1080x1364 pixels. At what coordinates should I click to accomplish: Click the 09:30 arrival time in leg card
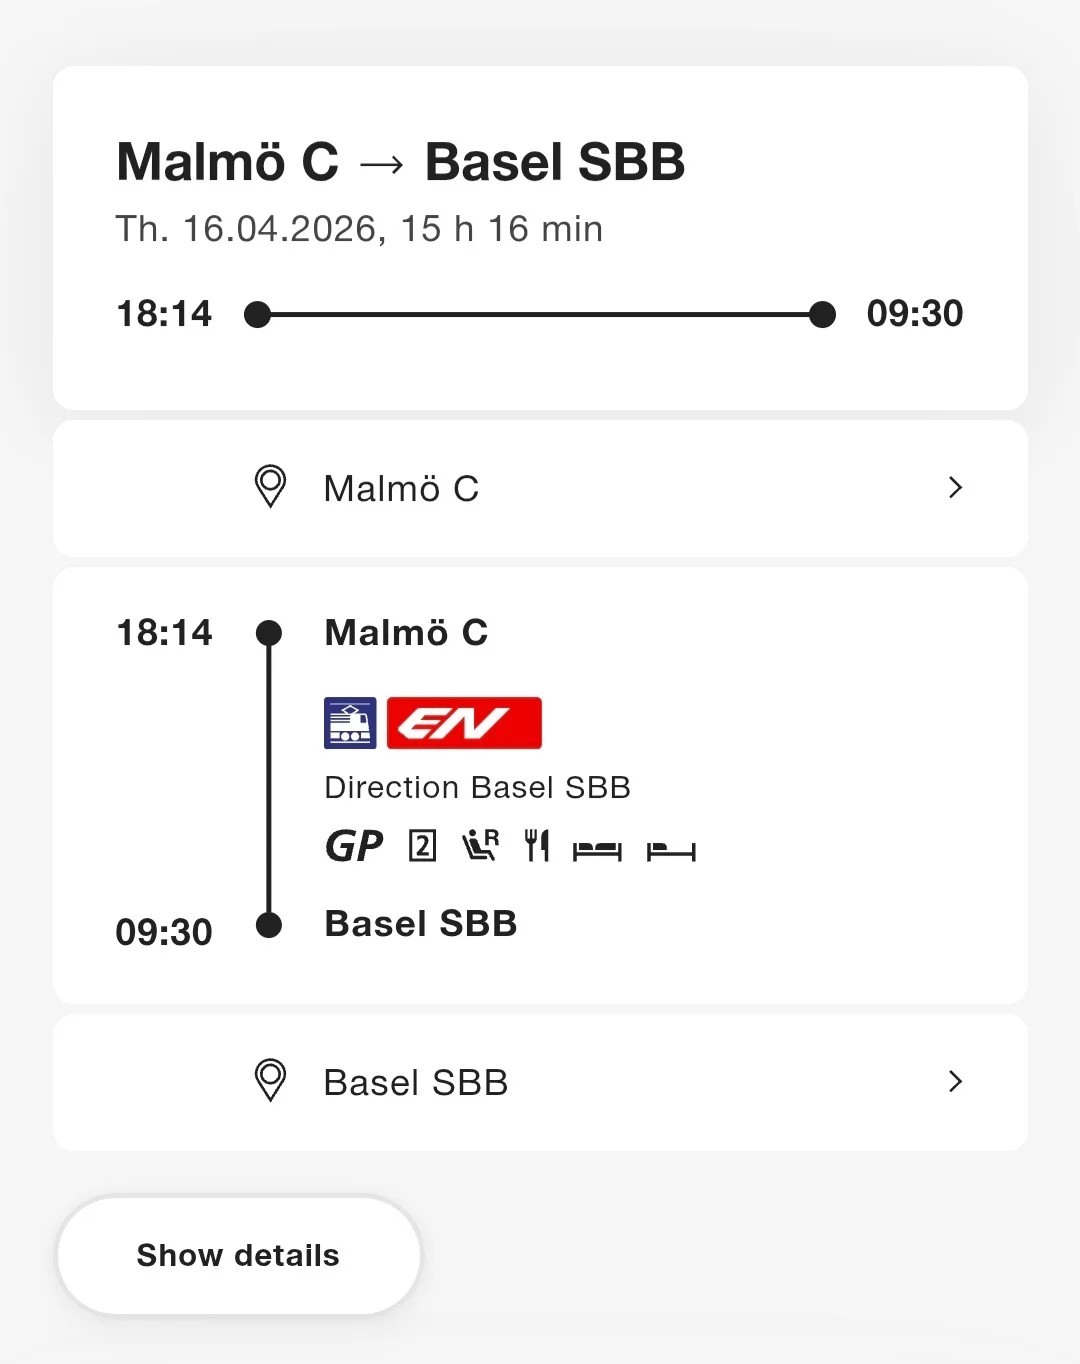click(x=164, y=932)
